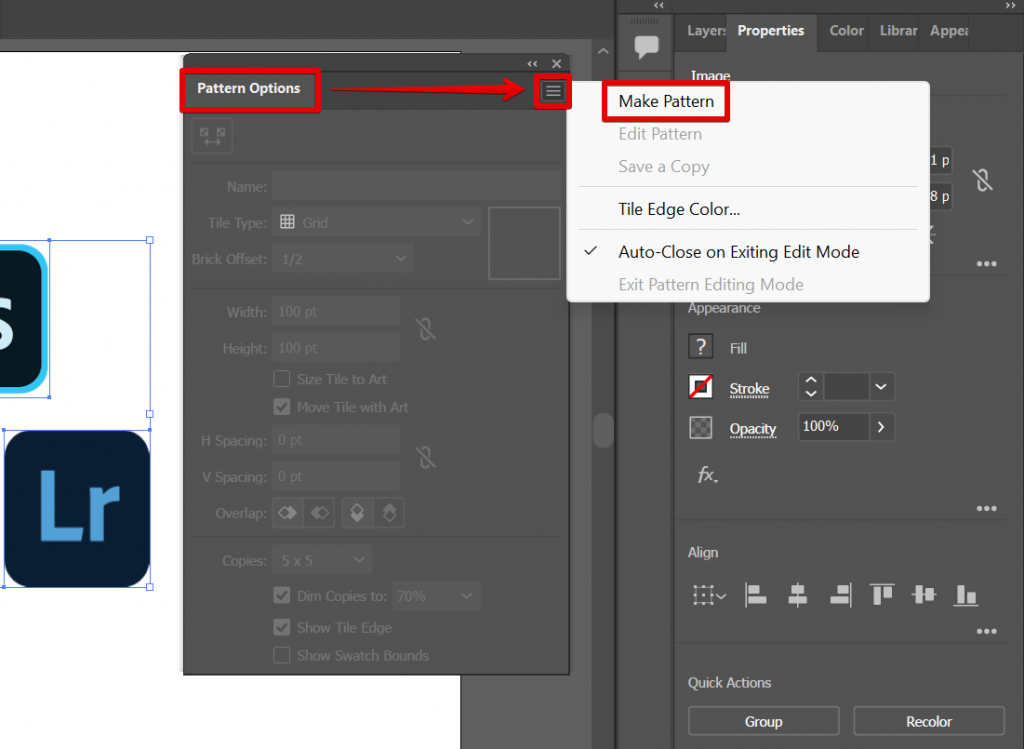This screenshot has height=749, width=1024.
Task: Click the pattern Name input field
Action: (417, 186)
